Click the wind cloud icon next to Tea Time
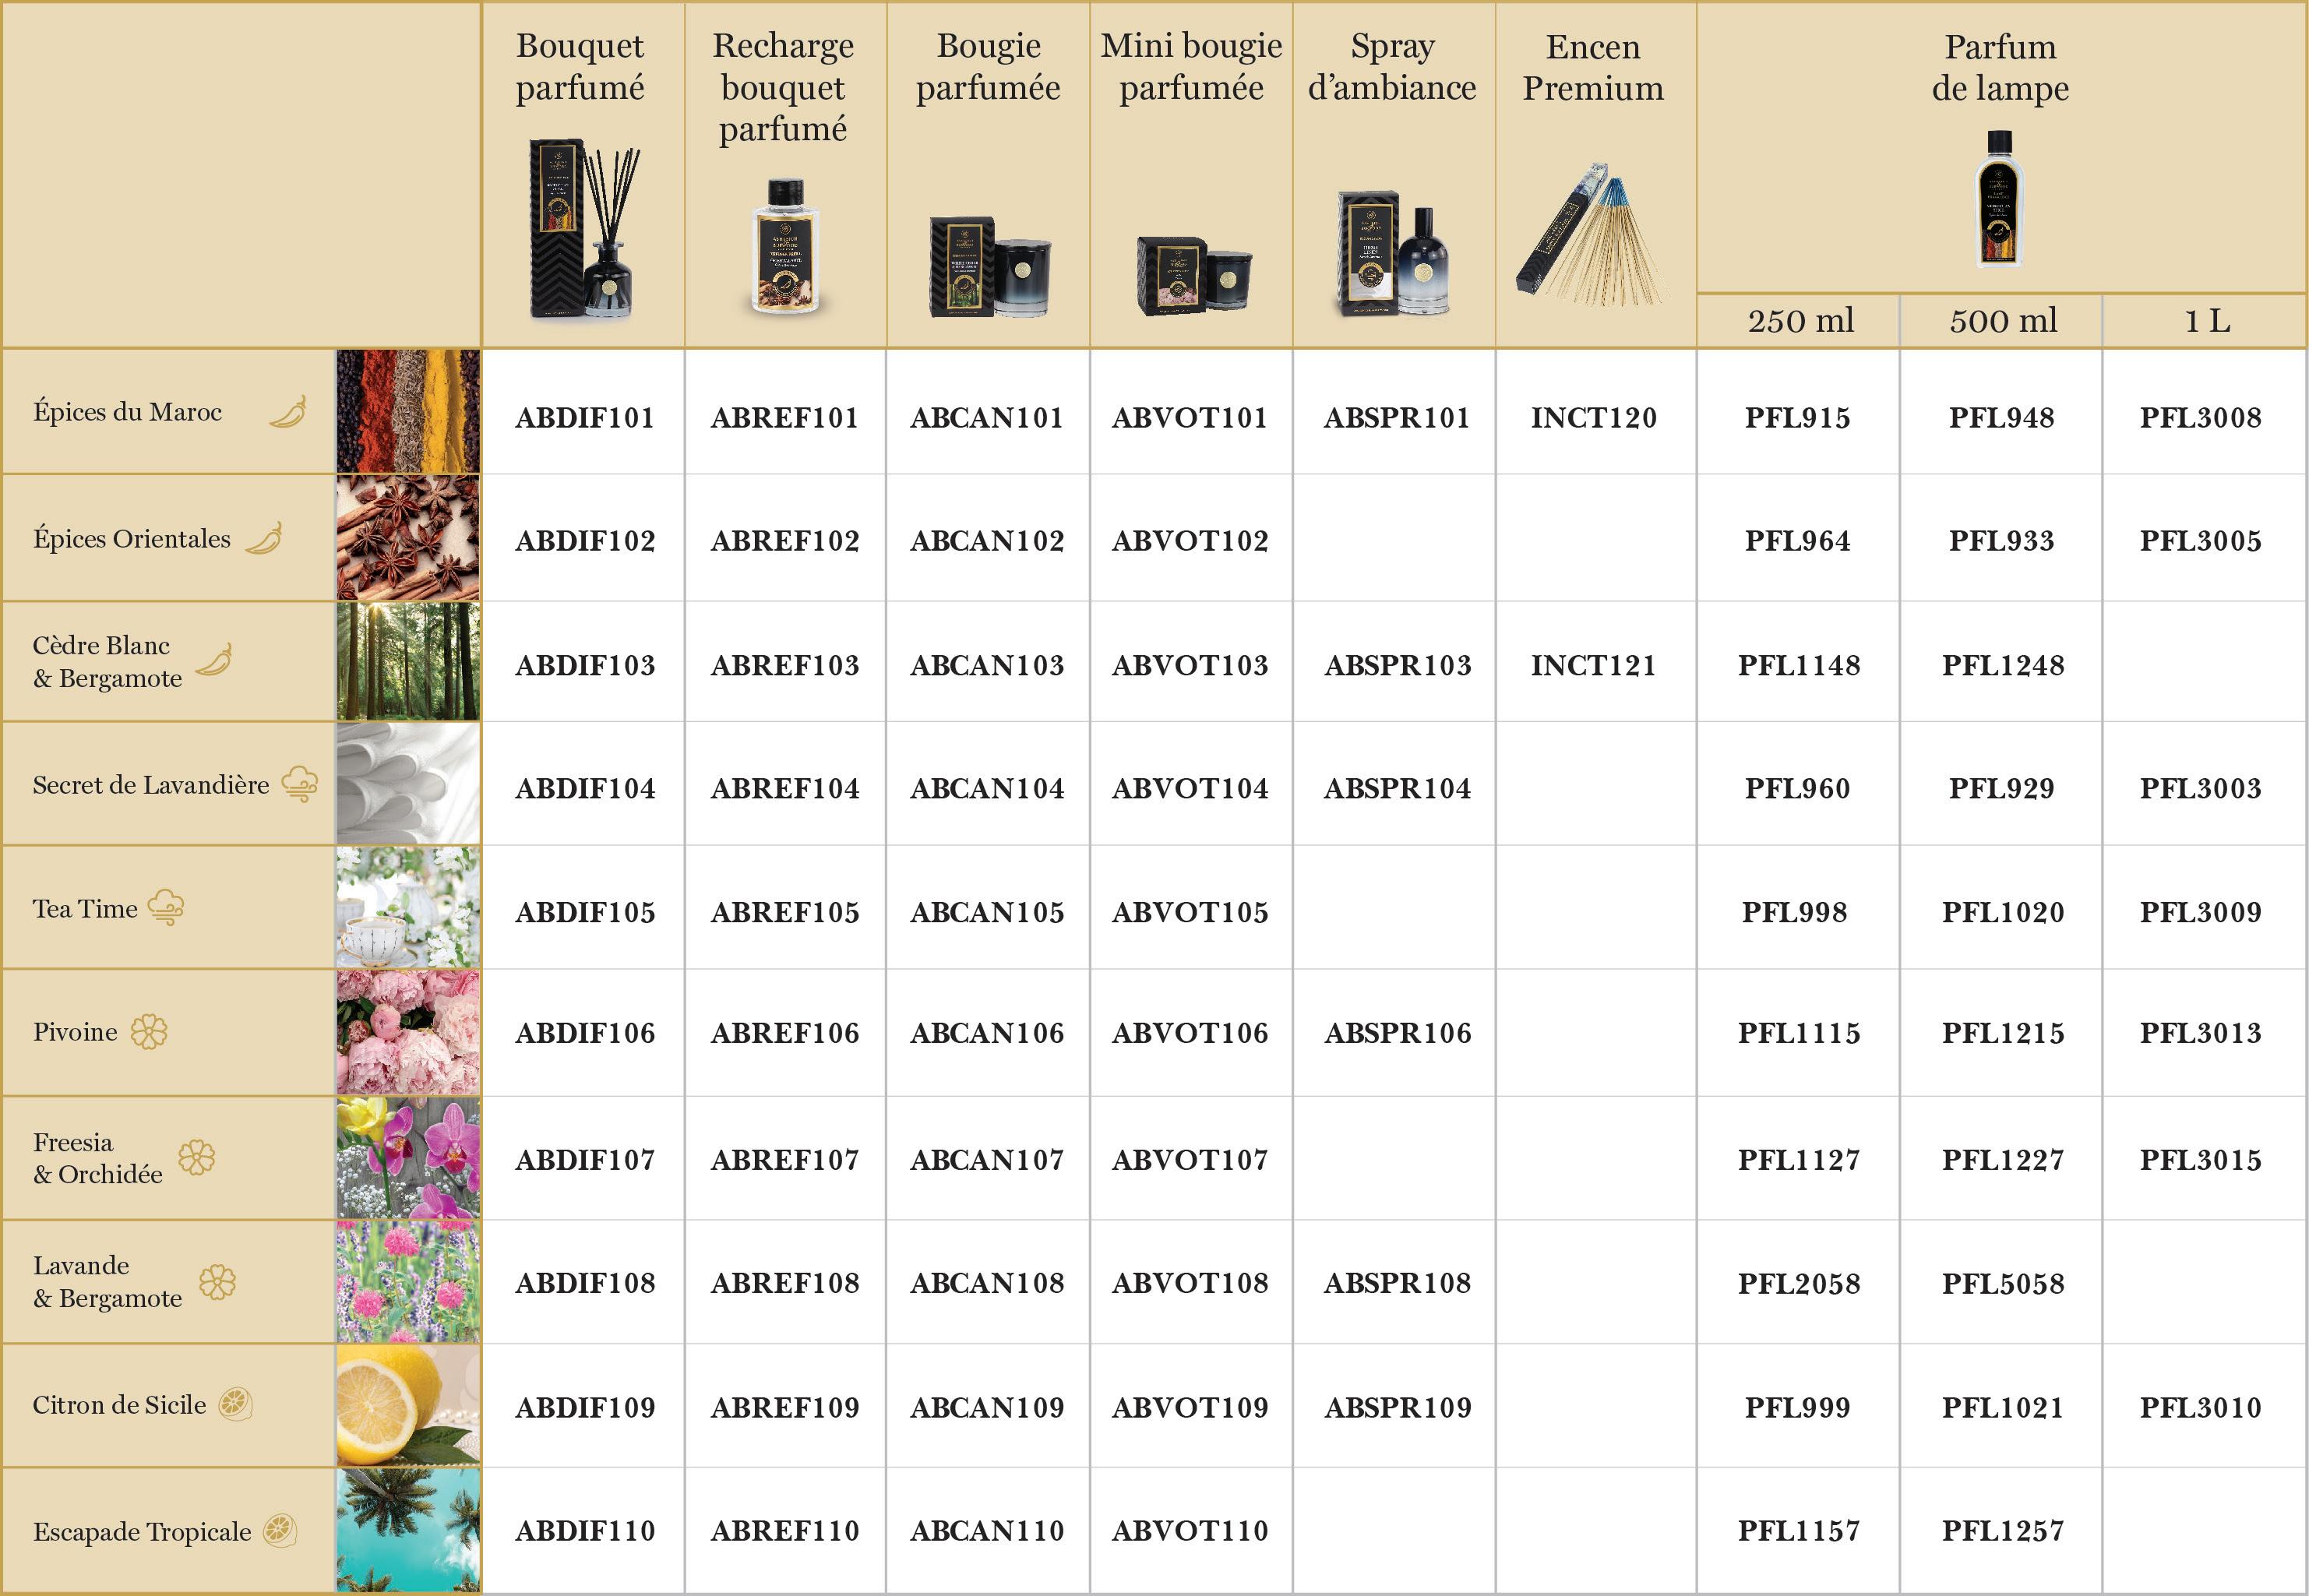The height and width of the screenshot is (1596, 2309). pos(166,907)
